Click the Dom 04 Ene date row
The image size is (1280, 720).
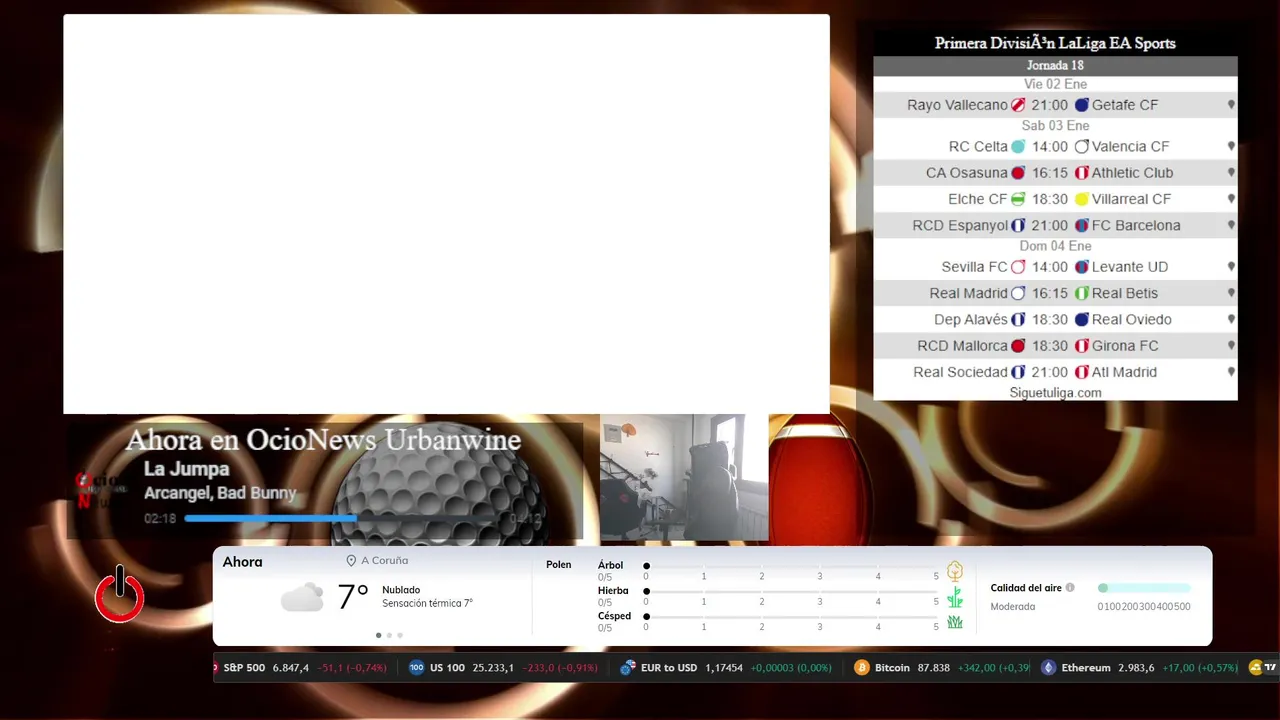(1055, 246)
